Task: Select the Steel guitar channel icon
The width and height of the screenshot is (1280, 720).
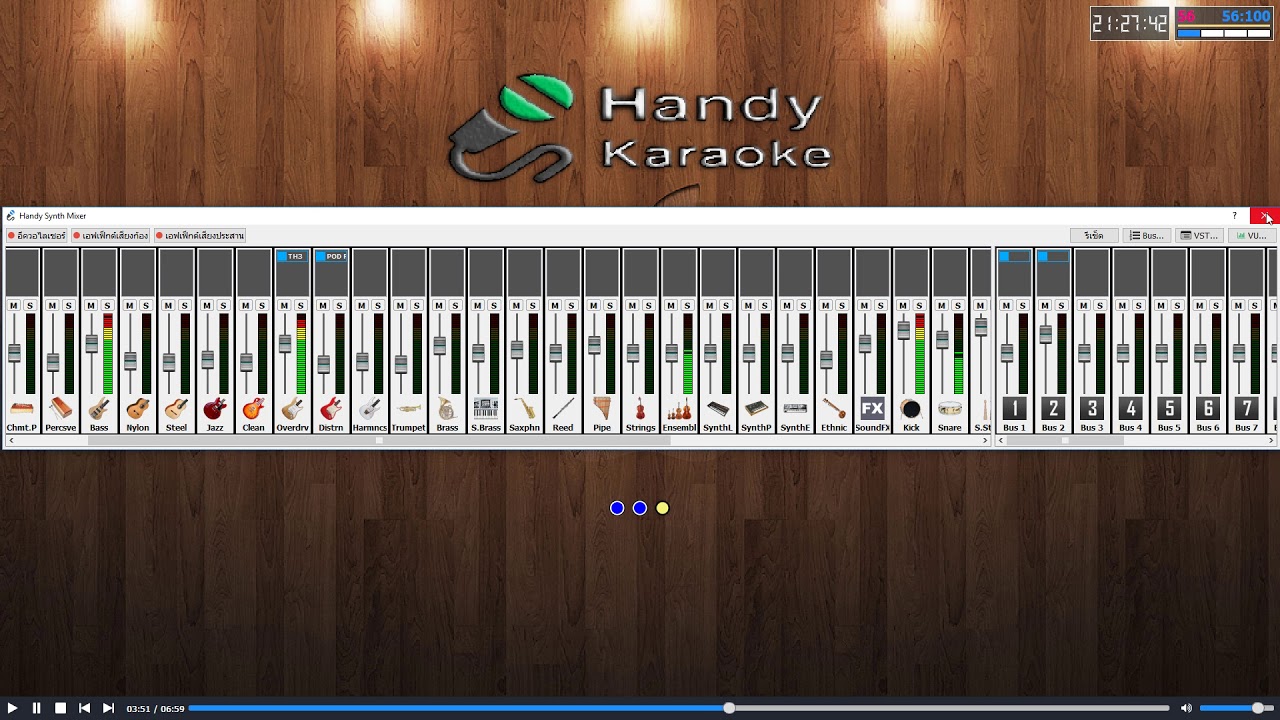Action: click(176, 408)
